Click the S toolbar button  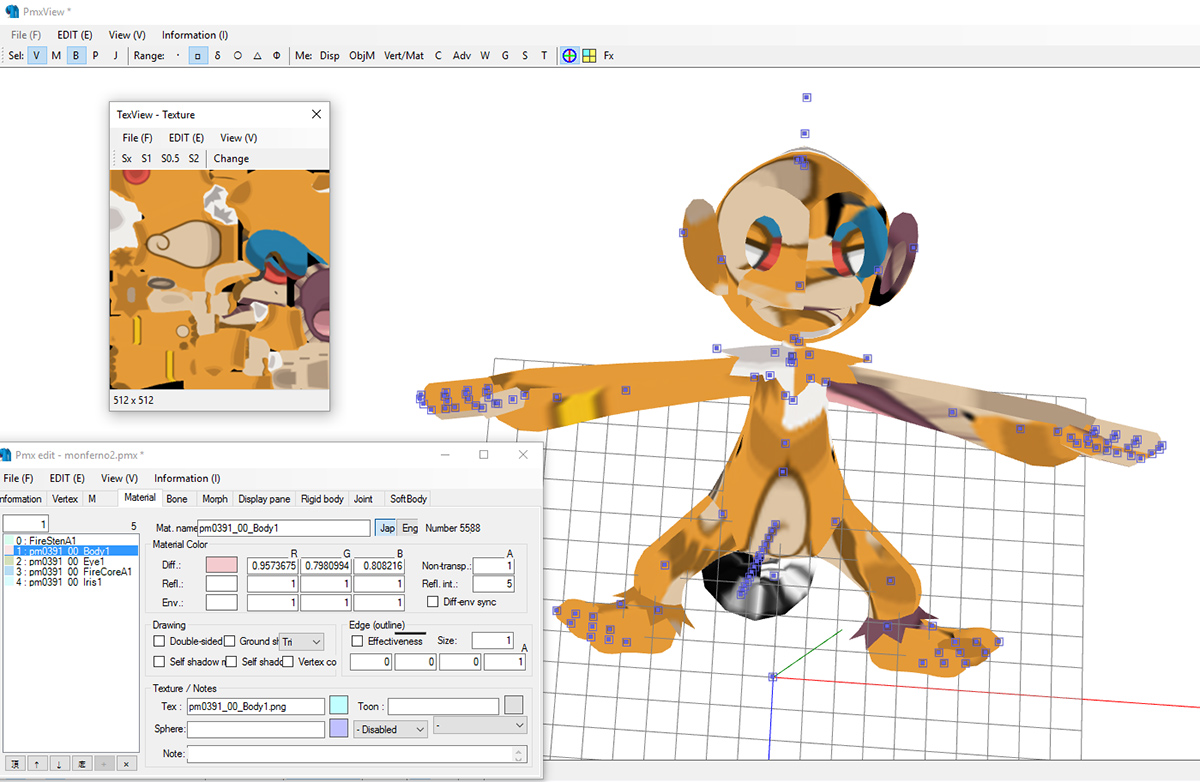click(525, 56)
